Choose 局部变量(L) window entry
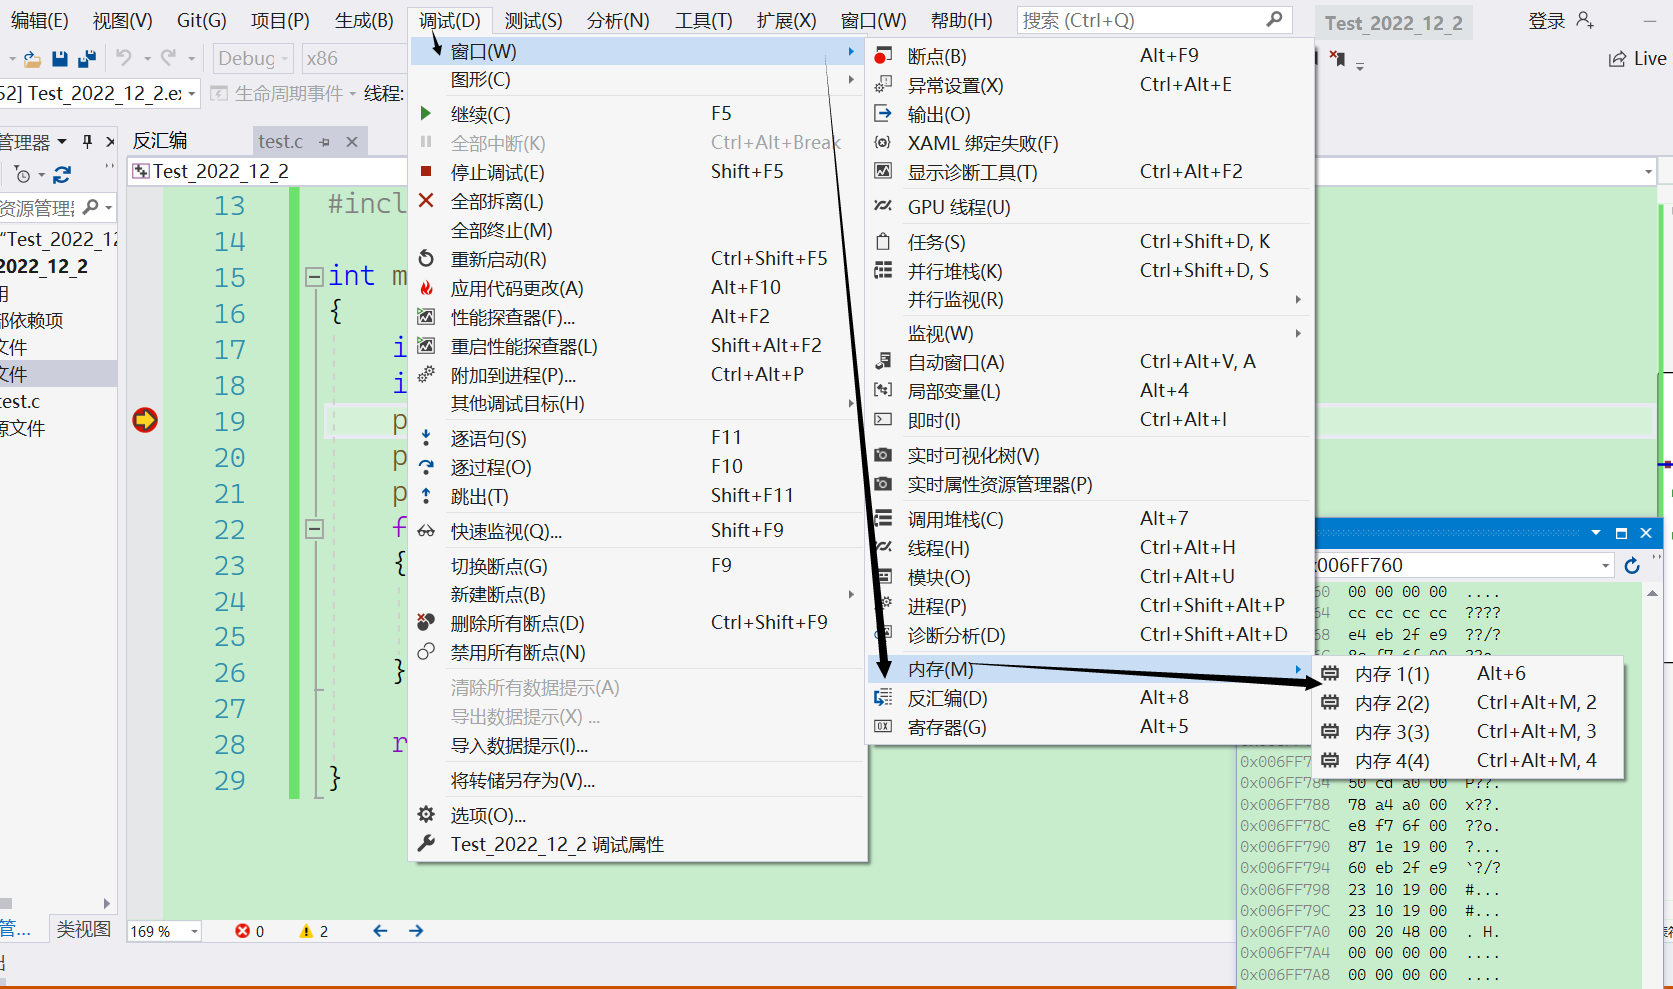 click(1089, 392)
